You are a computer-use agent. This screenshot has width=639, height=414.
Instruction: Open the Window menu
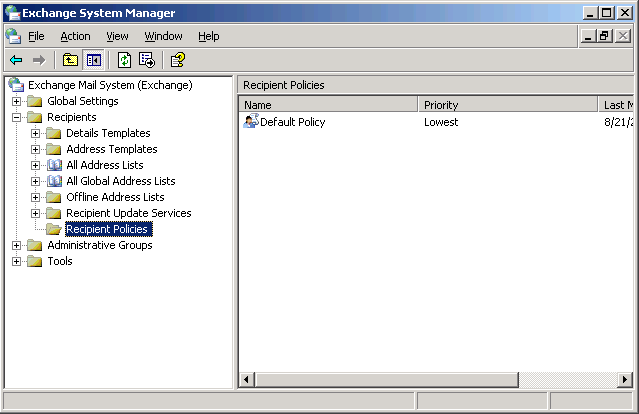click(x=163, y=36)
